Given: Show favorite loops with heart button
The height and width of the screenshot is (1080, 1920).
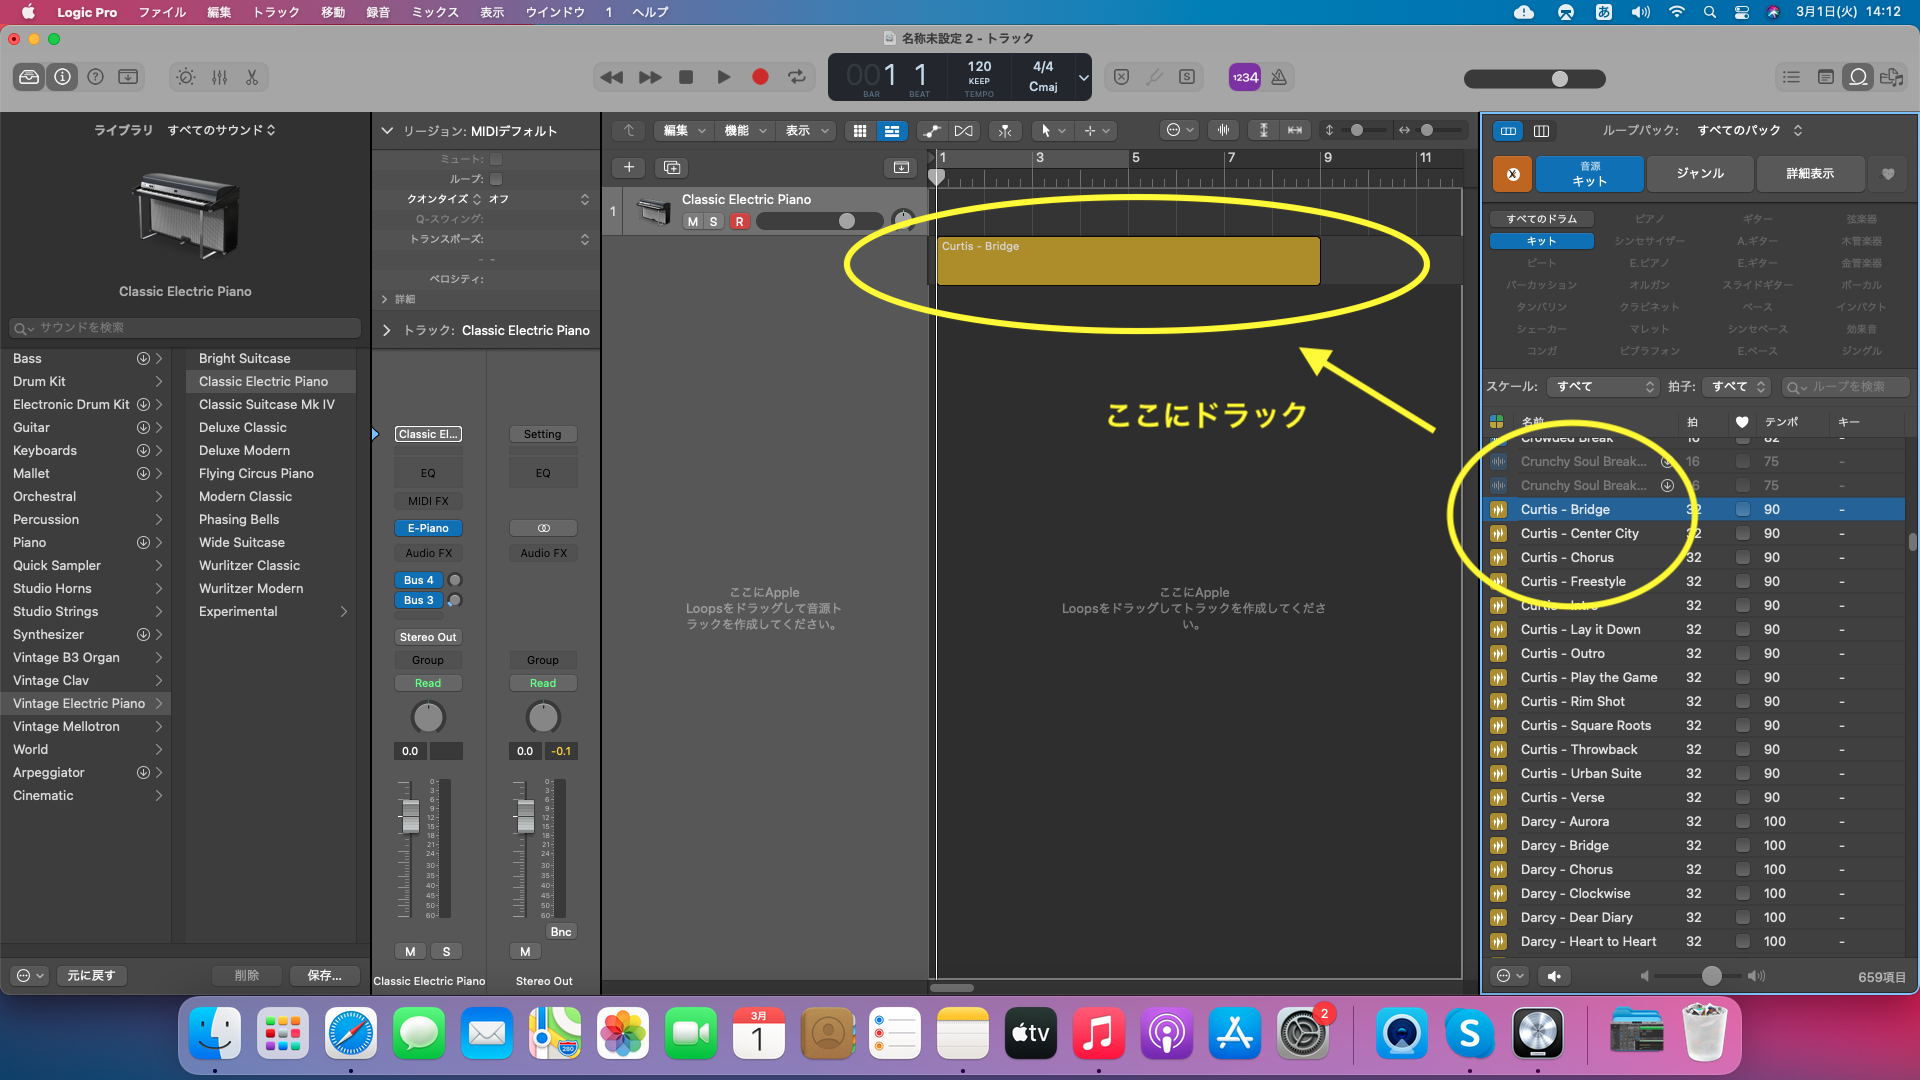Looking at the screenshot, I should (x=1888, y=173).
